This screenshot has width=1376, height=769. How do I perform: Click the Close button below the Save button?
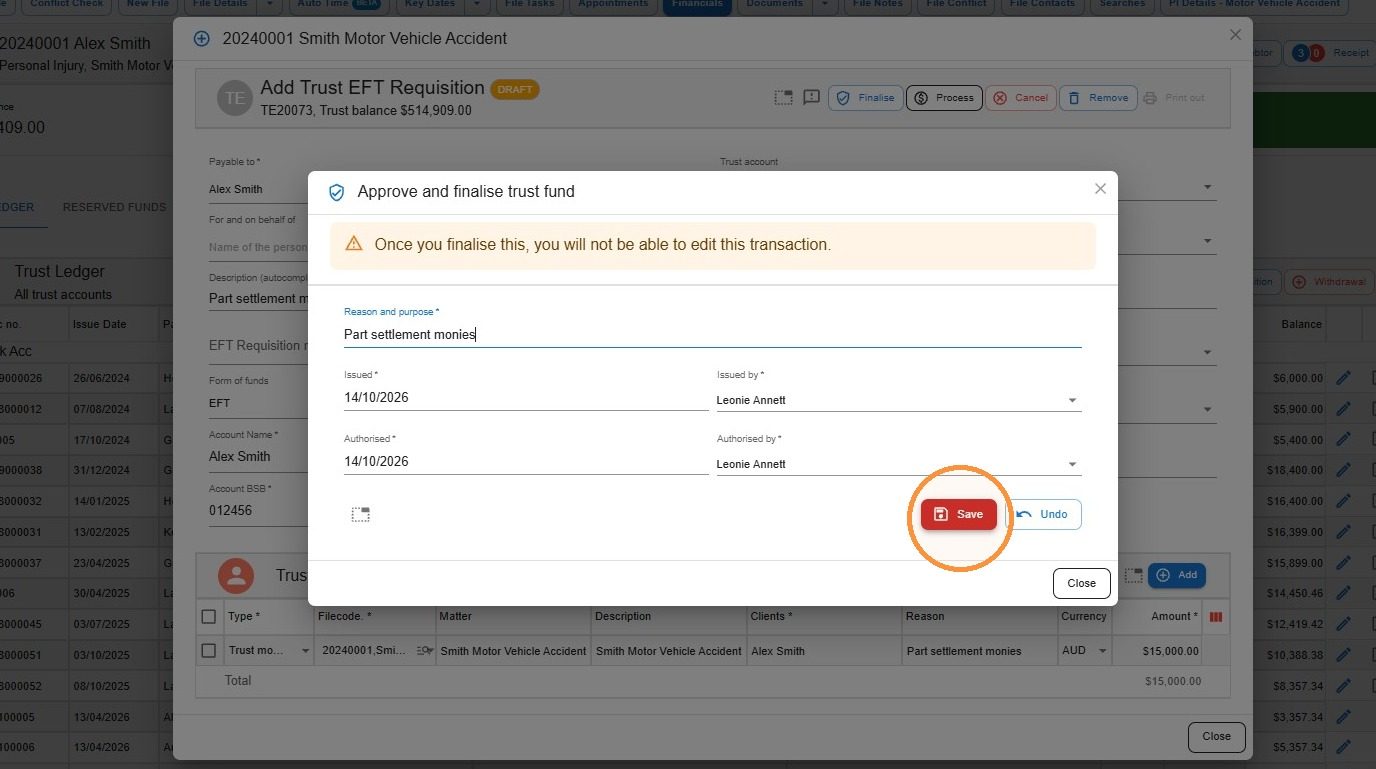pyautogui.click(x=1081, y=583)
